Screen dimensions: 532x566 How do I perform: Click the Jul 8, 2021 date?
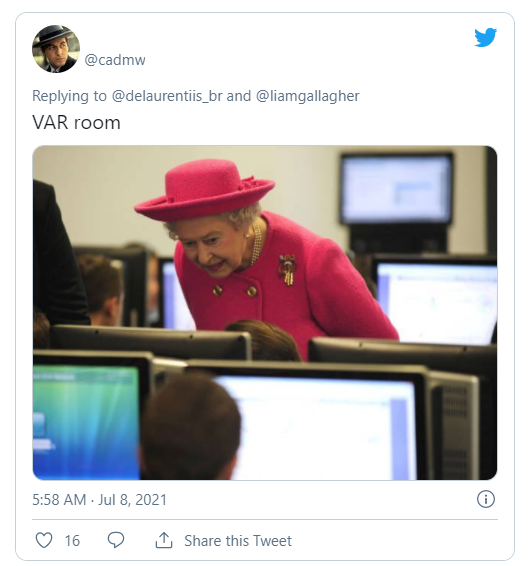click(x=132, y=500)
